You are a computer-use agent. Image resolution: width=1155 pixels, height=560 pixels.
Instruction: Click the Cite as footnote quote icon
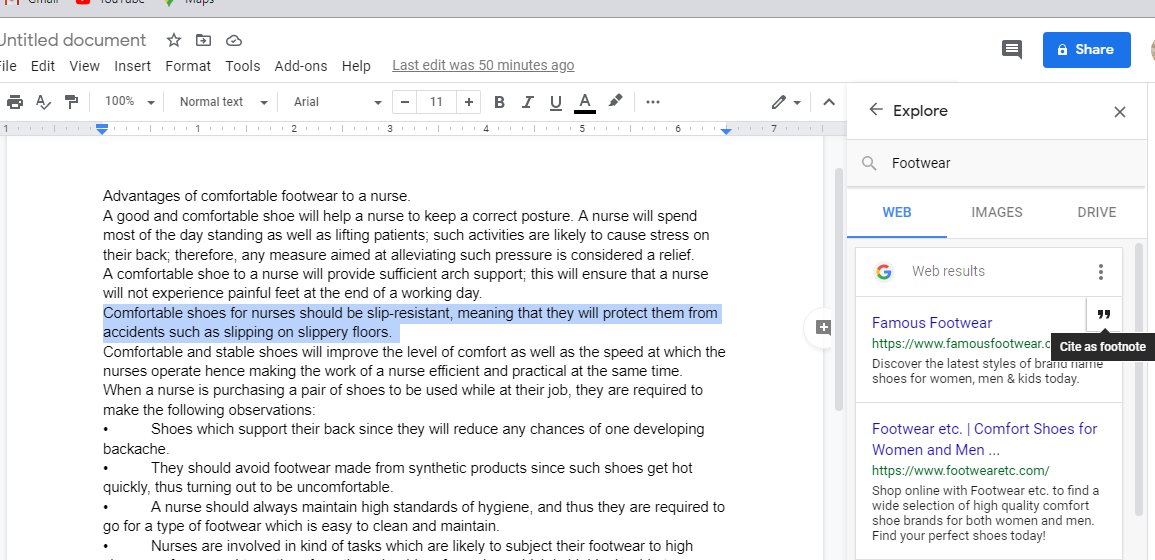tap(1103, 314)
